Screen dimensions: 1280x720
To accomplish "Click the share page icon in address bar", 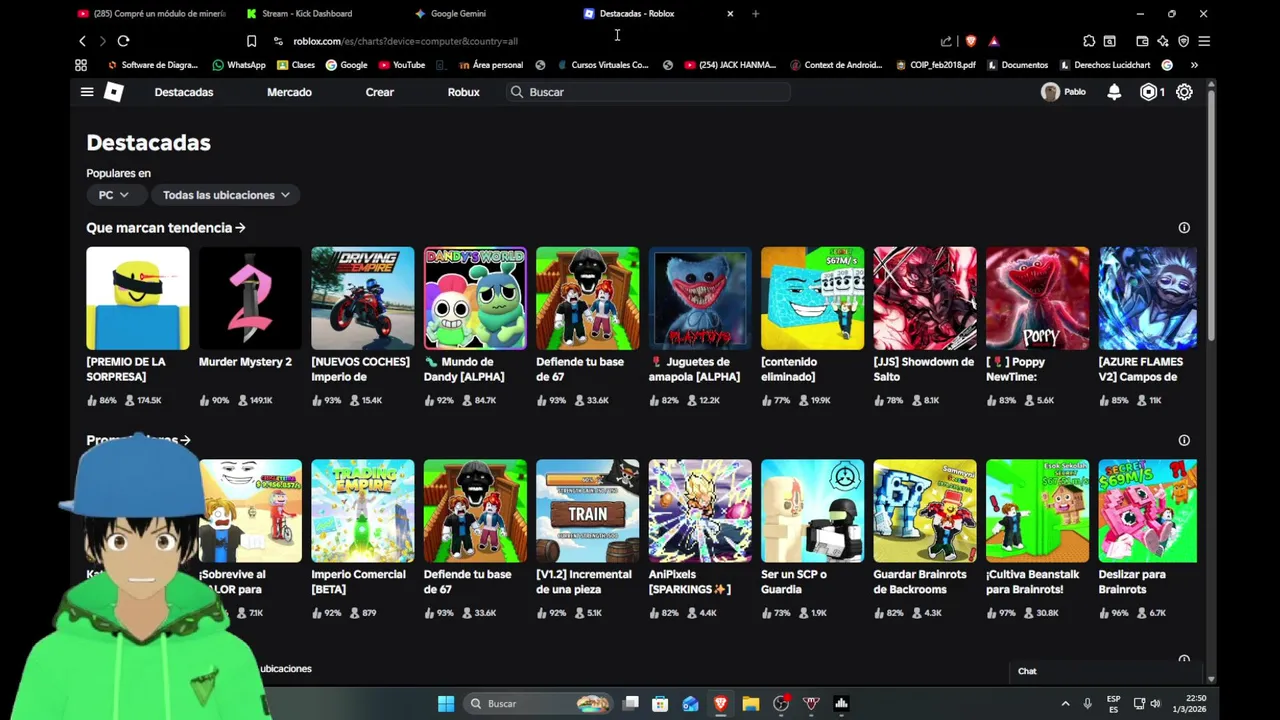I will pyautogui.click(x=946, y=41).
